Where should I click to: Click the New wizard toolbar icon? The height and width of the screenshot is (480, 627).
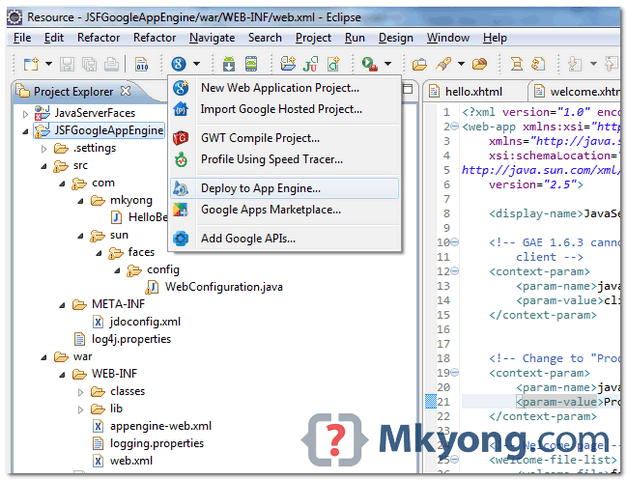[31, 64]
